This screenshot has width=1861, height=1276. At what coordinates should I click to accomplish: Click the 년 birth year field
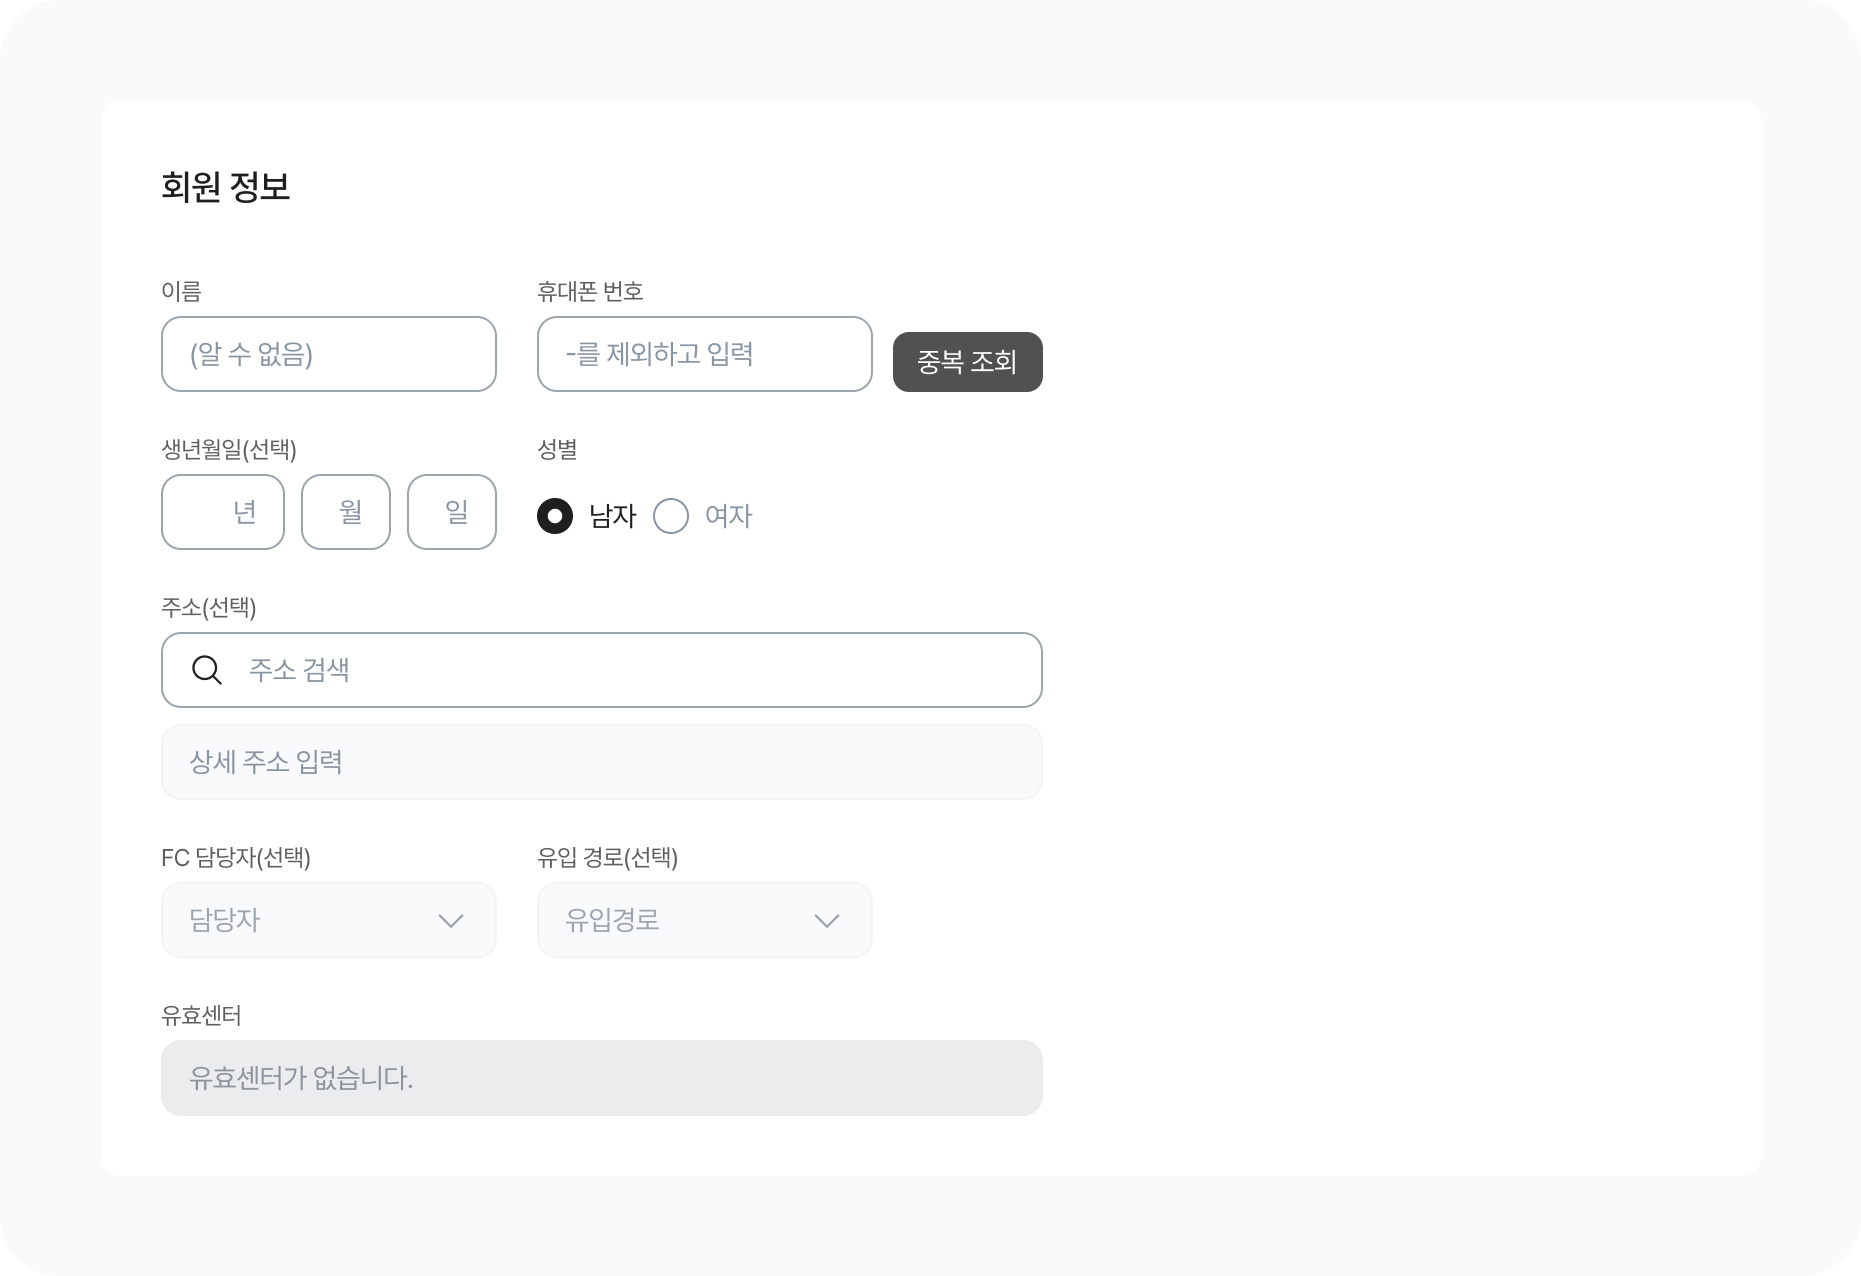pos(223,512)
